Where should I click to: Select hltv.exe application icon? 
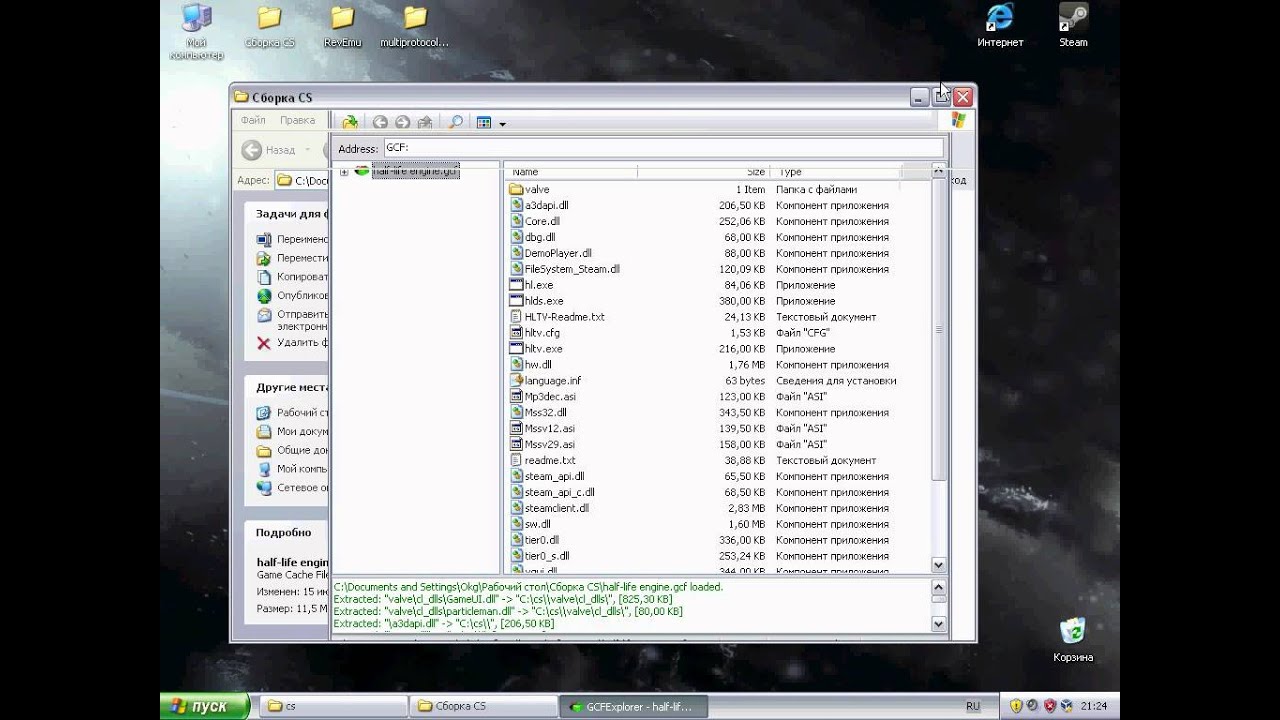coord(516,349)
